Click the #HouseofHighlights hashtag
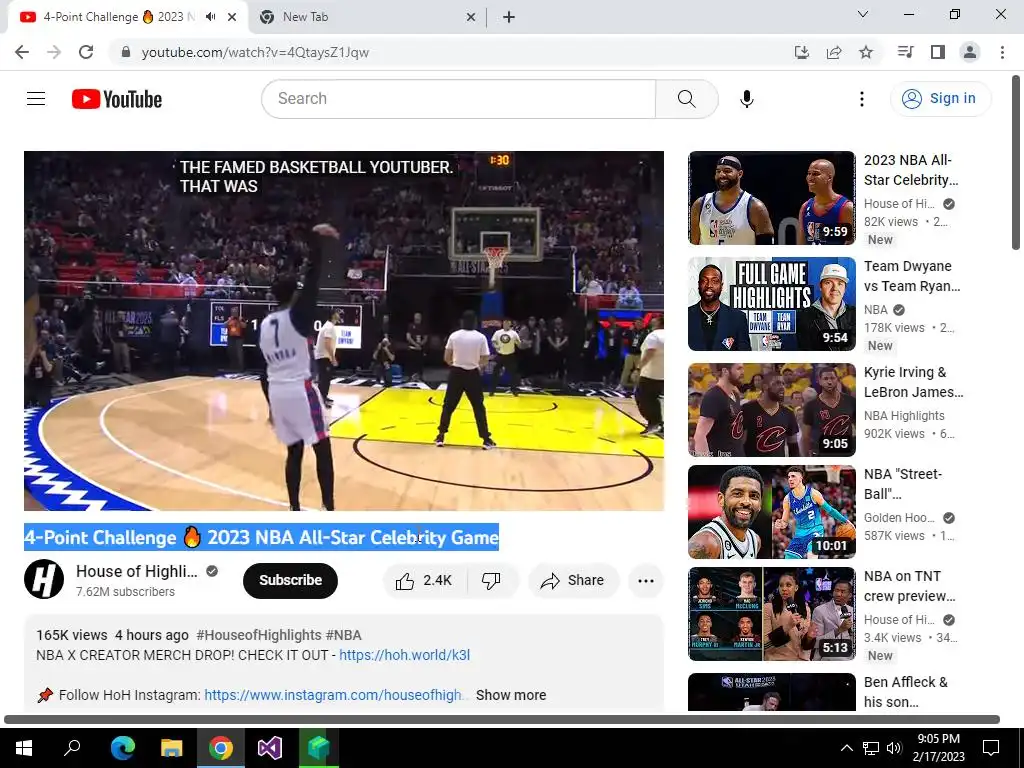 (259, 635)
